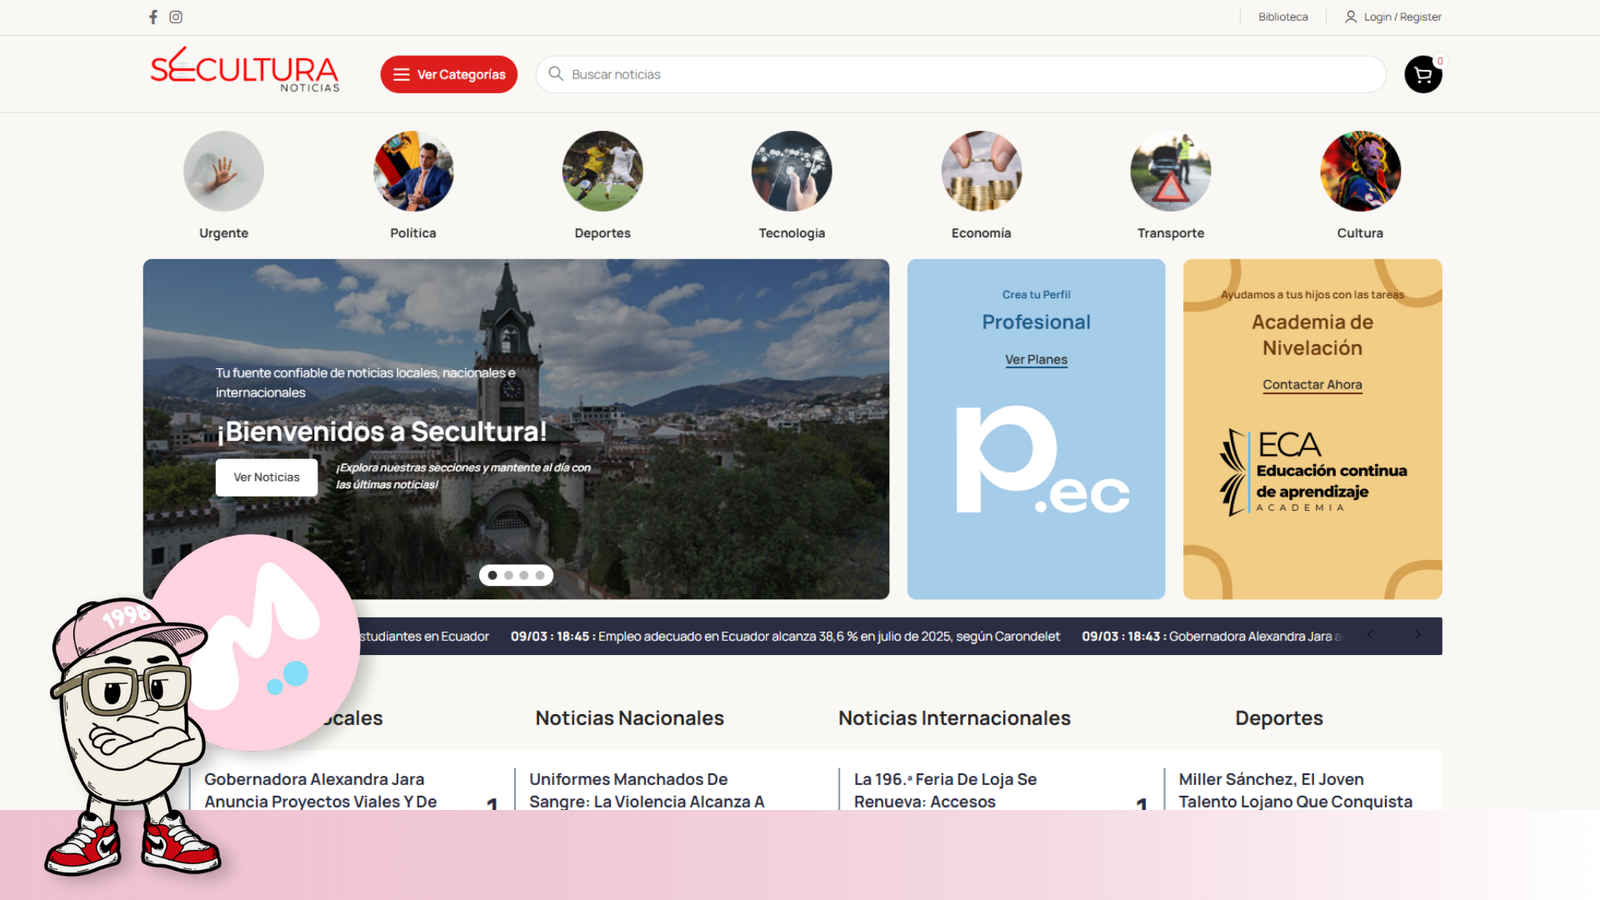Open the Instagram social icon
1600x900 pixels.
(176, 17)
